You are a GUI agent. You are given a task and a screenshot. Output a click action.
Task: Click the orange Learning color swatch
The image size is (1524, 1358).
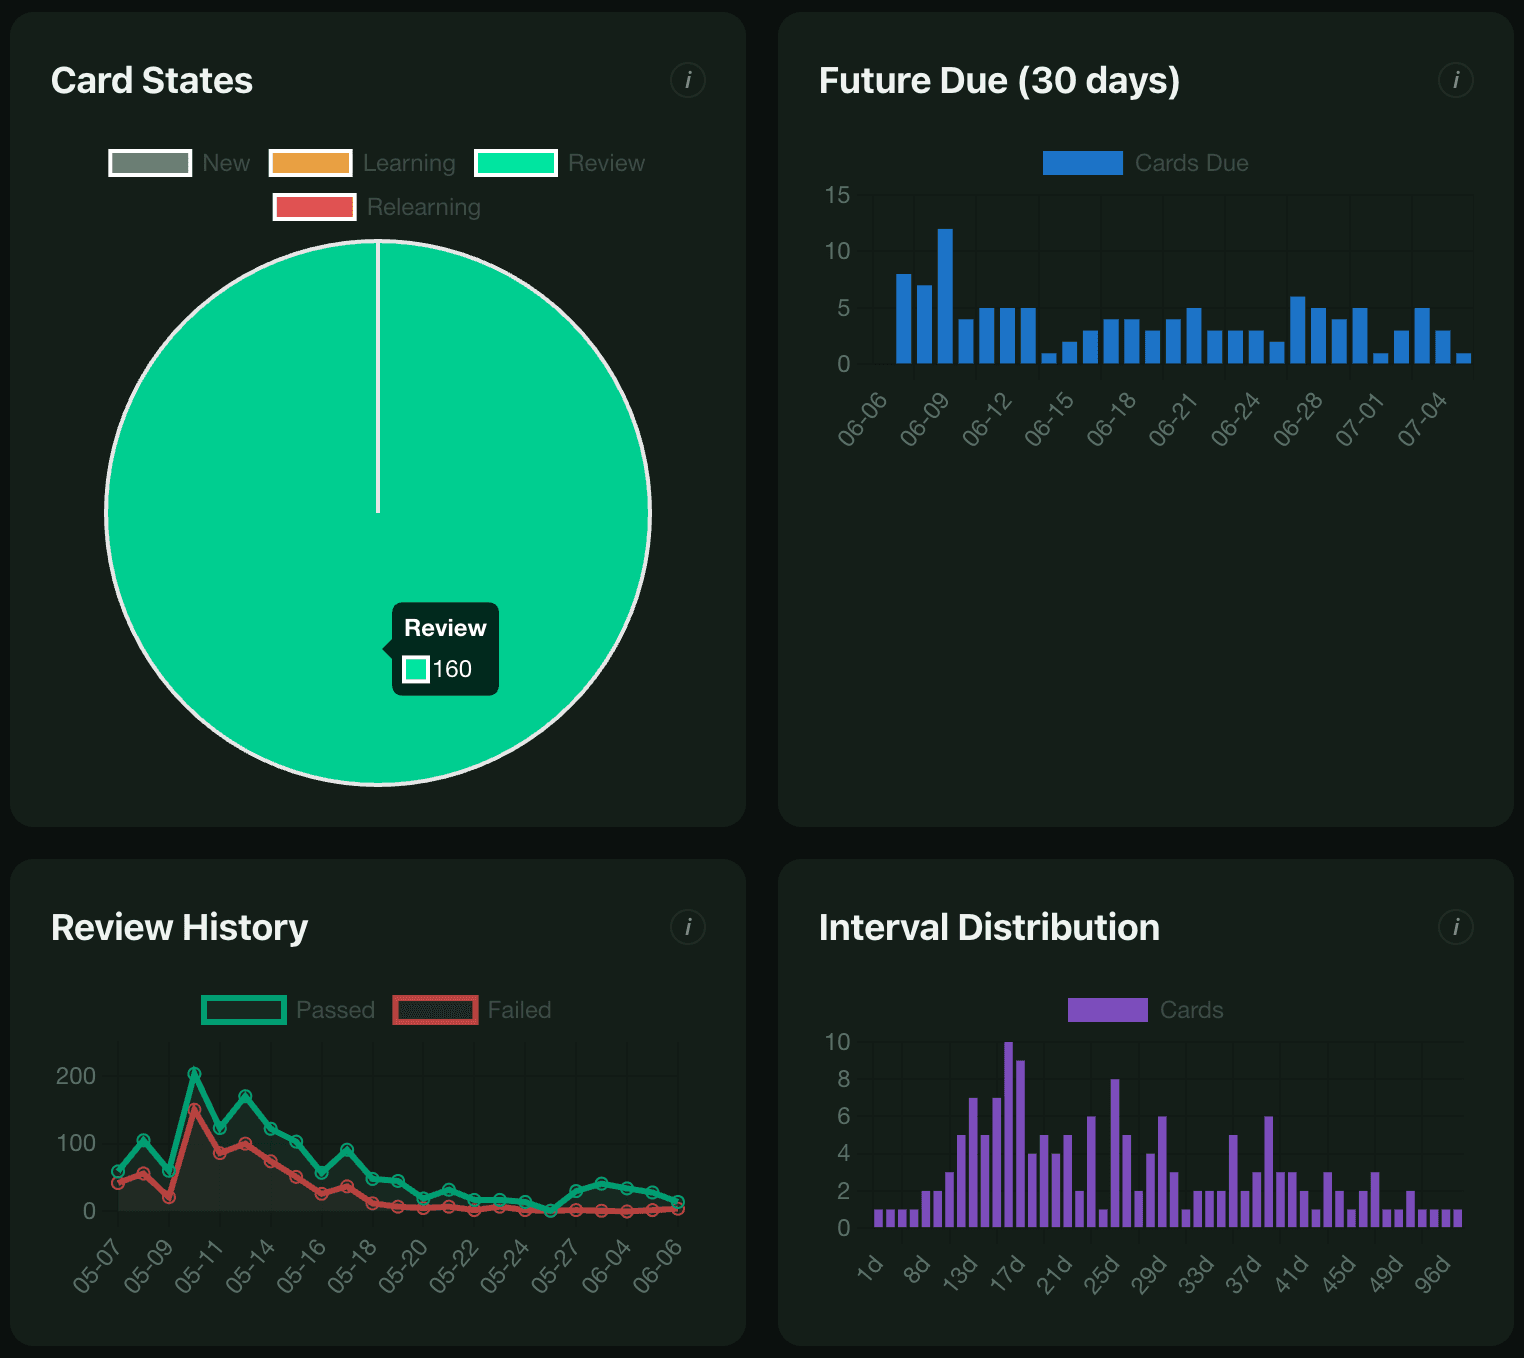pos(310,163)
